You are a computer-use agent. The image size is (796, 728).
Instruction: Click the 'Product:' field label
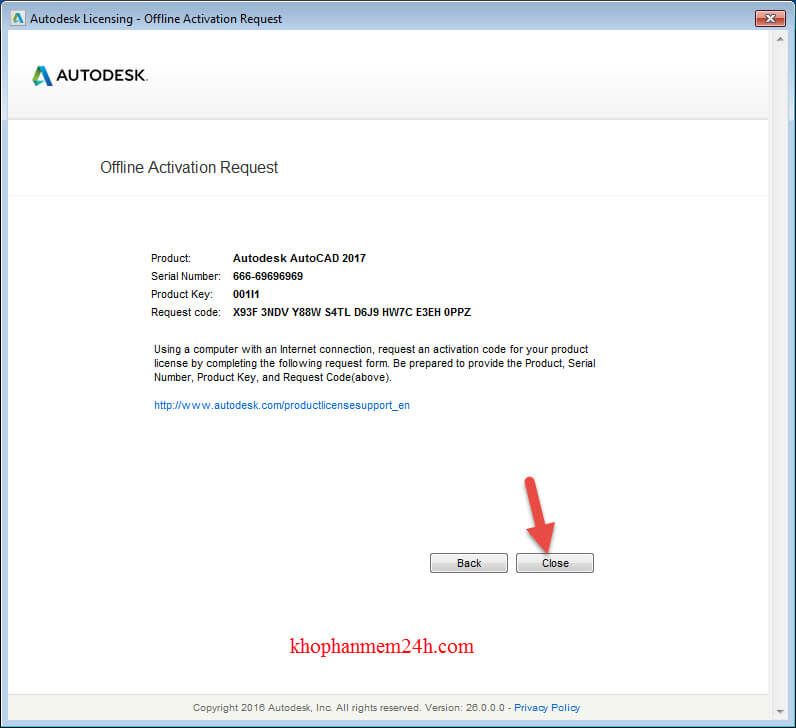pos(171,258)
